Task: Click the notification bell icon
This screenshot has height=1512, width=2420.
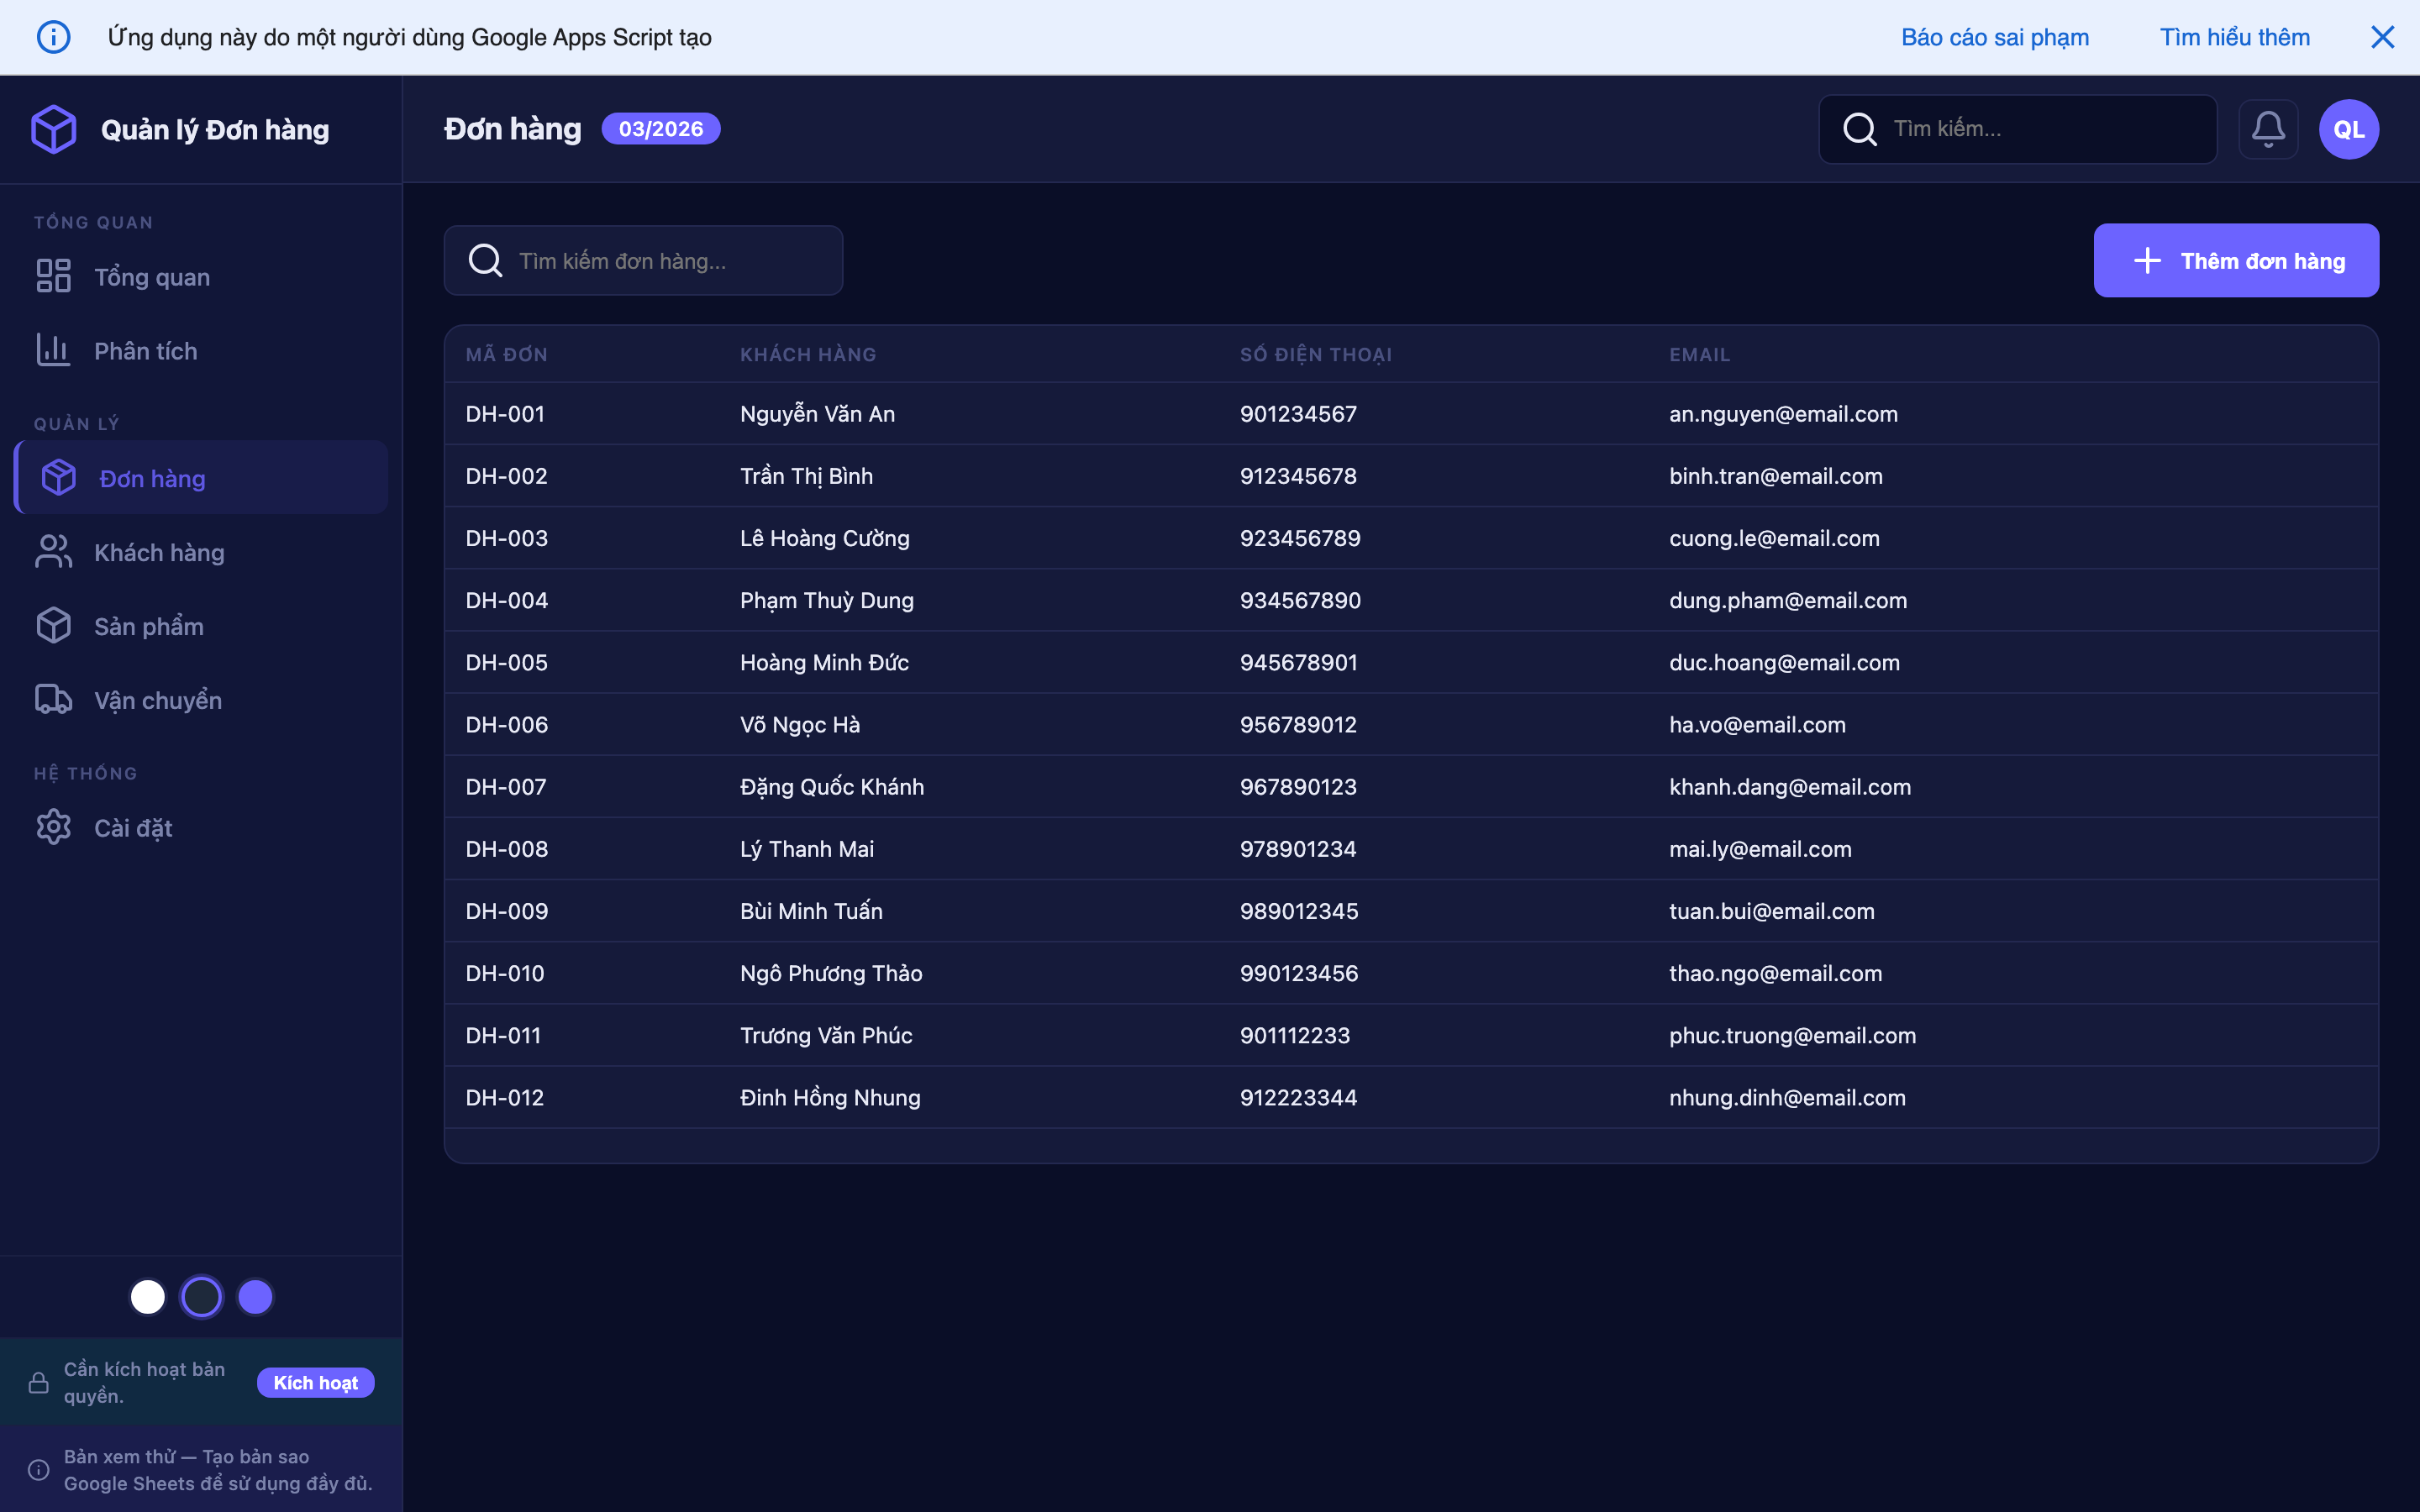Action: click(x=2268, y=128)
